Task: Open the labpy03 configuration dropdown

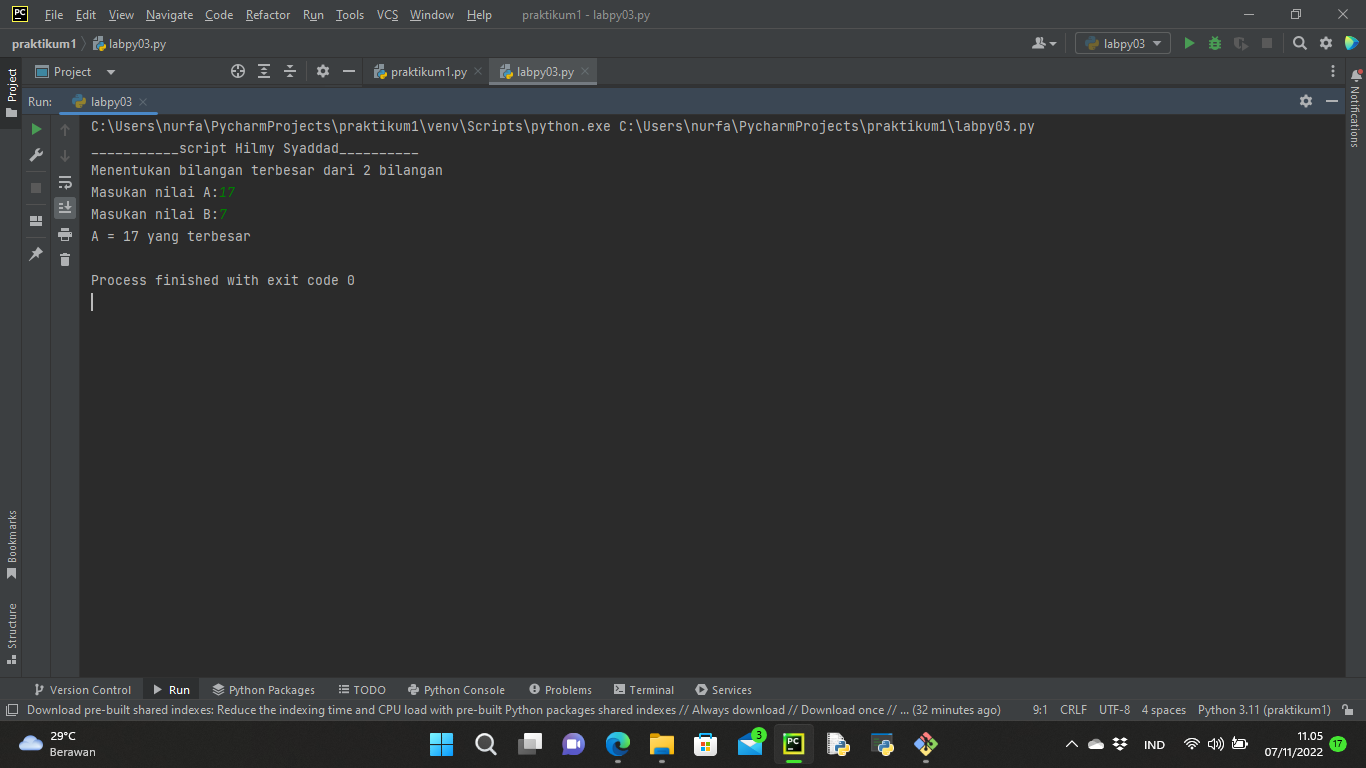Action: pyautogui.click(x=1121, y=44)
